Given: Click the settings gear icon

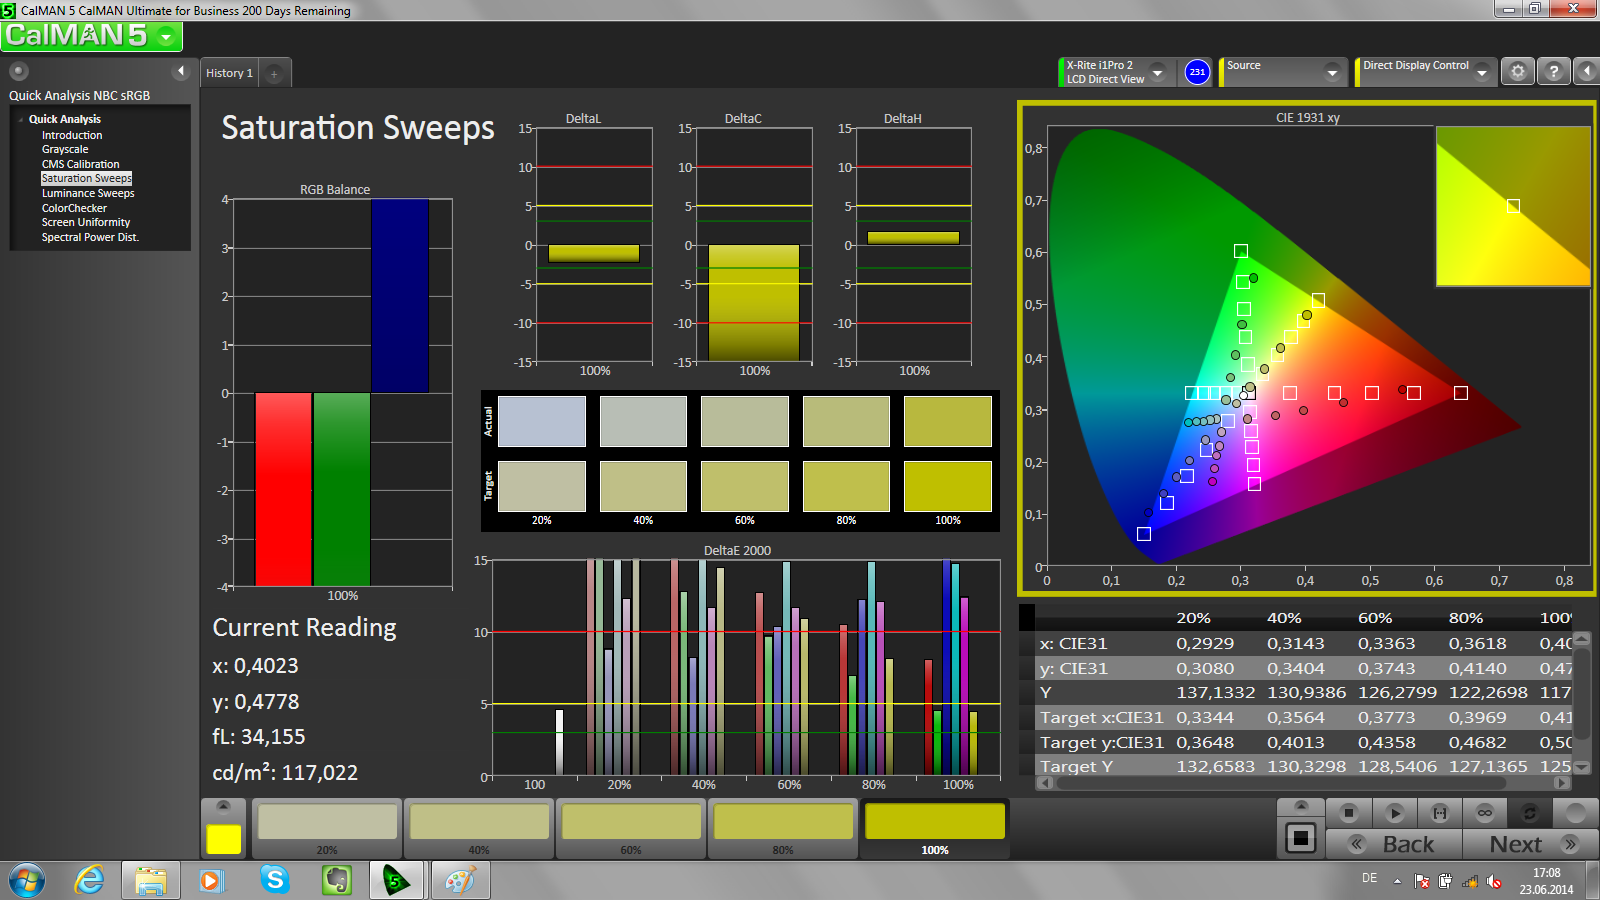Looking at the screenshot, I should click(1518, 72).
